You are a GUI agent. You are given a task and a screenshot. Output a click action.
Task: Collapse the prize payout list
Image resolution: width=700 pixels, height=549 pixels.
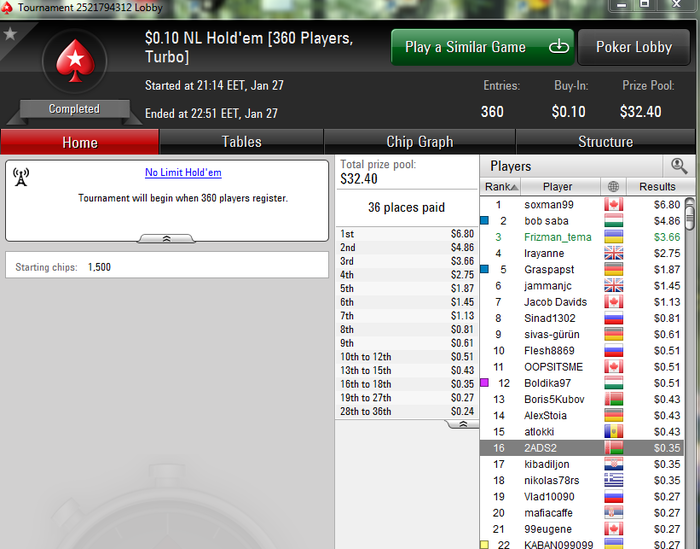point(463,424)
